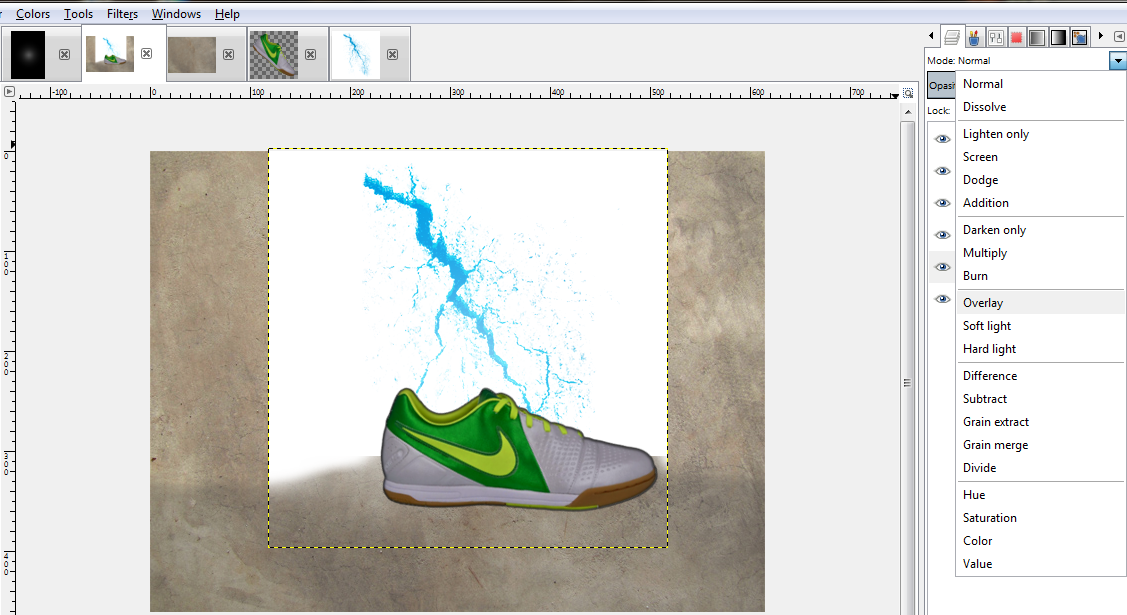This screenshot has height=615, width=1127.
Task: Open the blue paths-icon dock tab
Action: coord(1080,37)
